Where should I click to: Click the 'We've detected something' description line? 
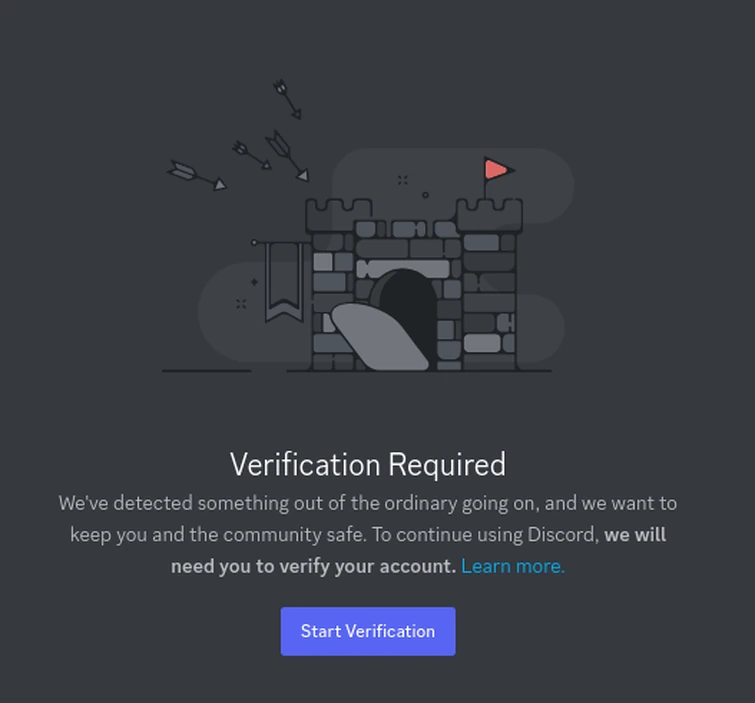(368, 503)
